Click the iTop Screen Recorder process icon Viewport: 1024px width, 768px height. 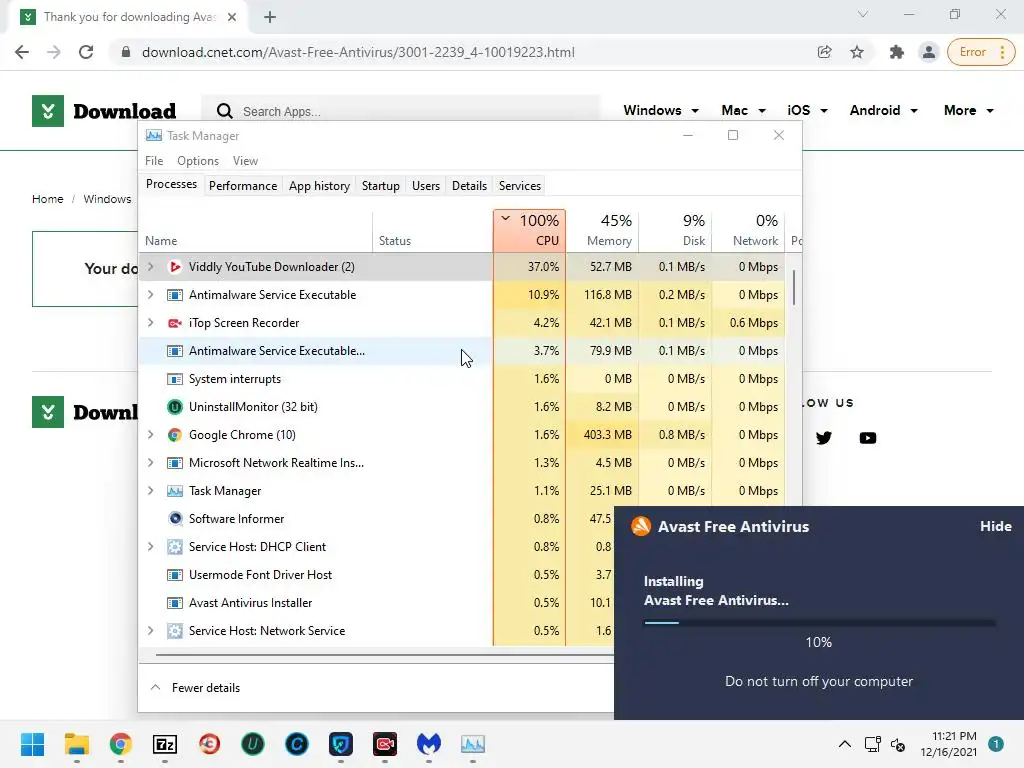174,323
